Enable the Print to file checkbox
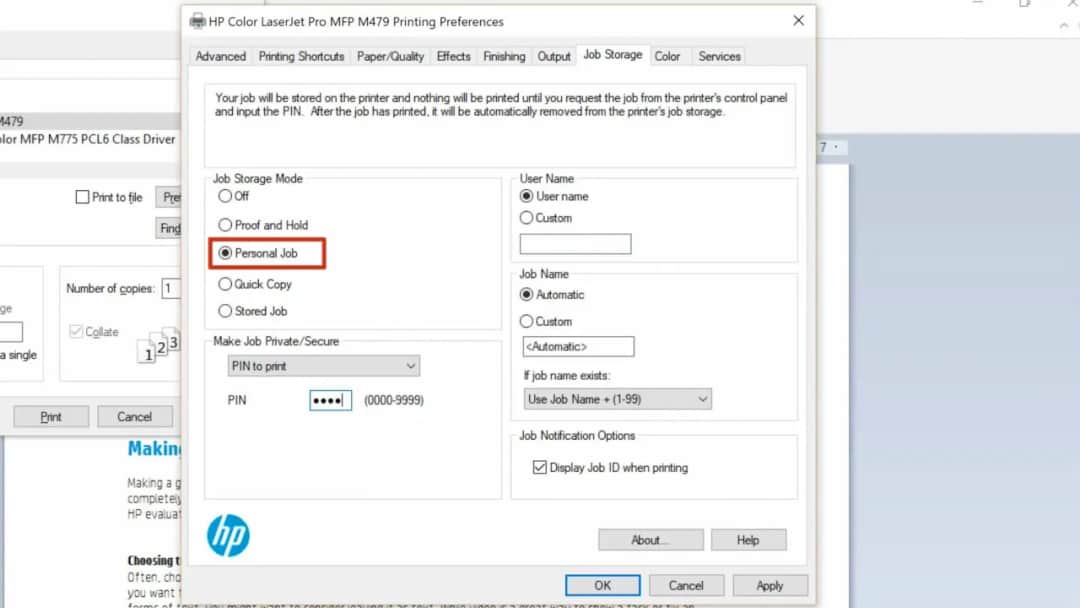Screen dimensions: 1080x608 click(x=83, y=197)
